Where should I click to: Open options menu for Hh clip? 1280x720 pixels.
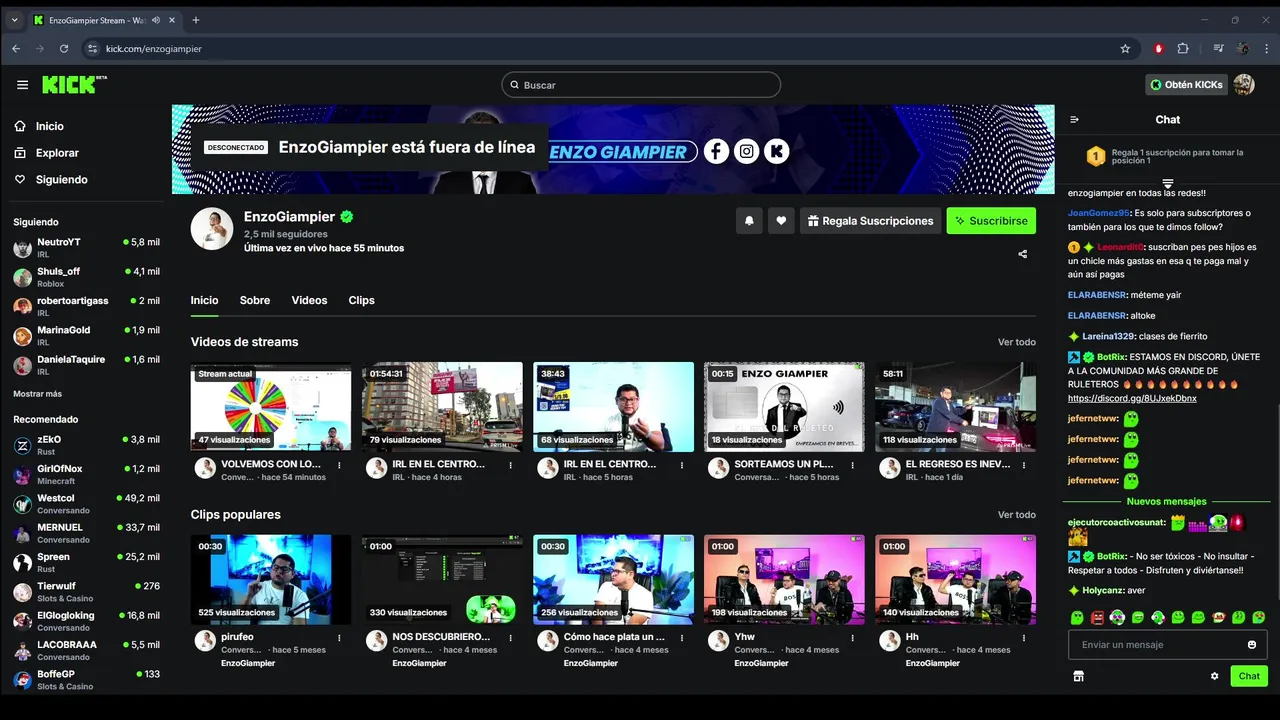coord(1023,637)
